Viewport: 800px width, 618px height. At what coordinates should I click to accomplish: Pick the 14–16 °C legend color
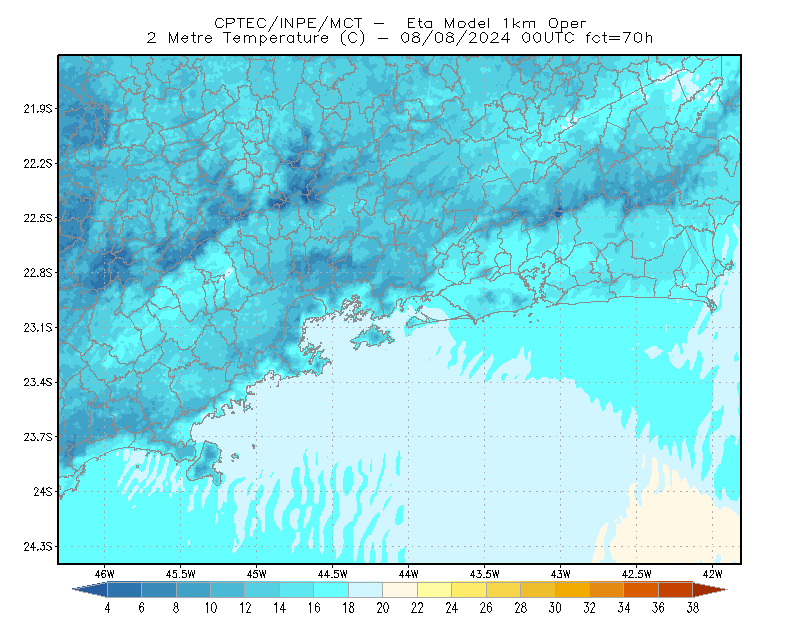(297, 590)
